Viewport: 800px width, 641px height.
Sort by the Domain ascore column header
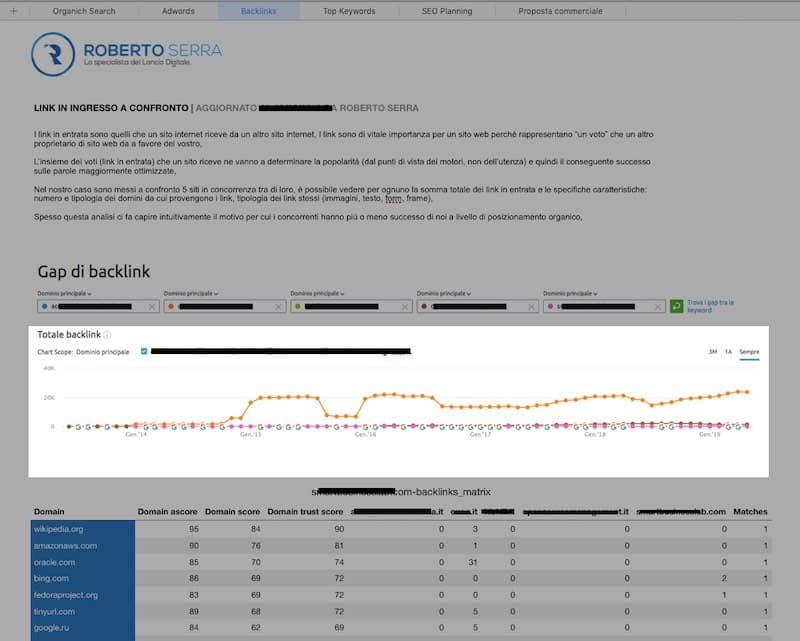[x=167, y=511]
